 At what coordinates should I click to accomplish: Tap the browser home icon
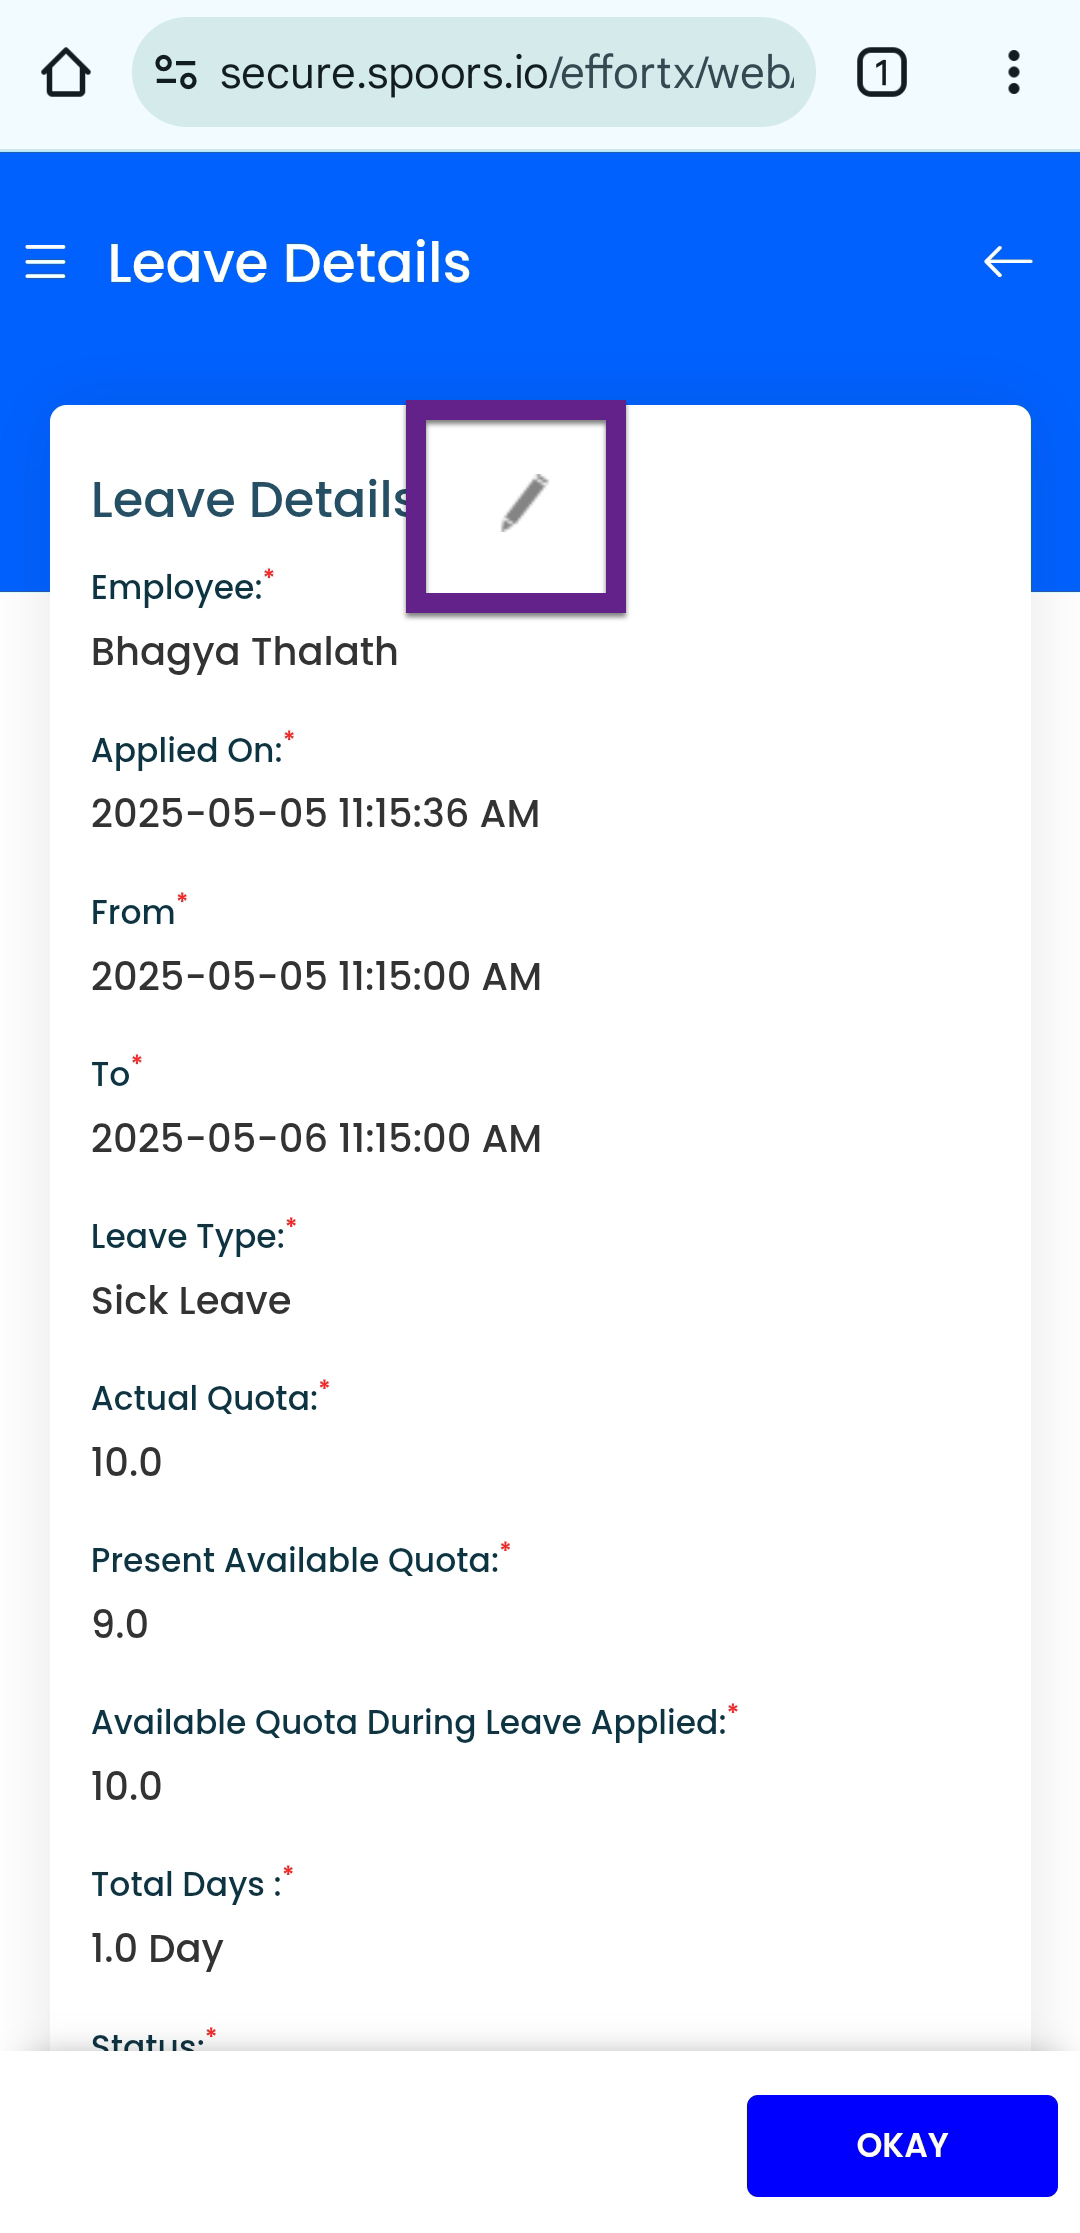tap(66, 73)
